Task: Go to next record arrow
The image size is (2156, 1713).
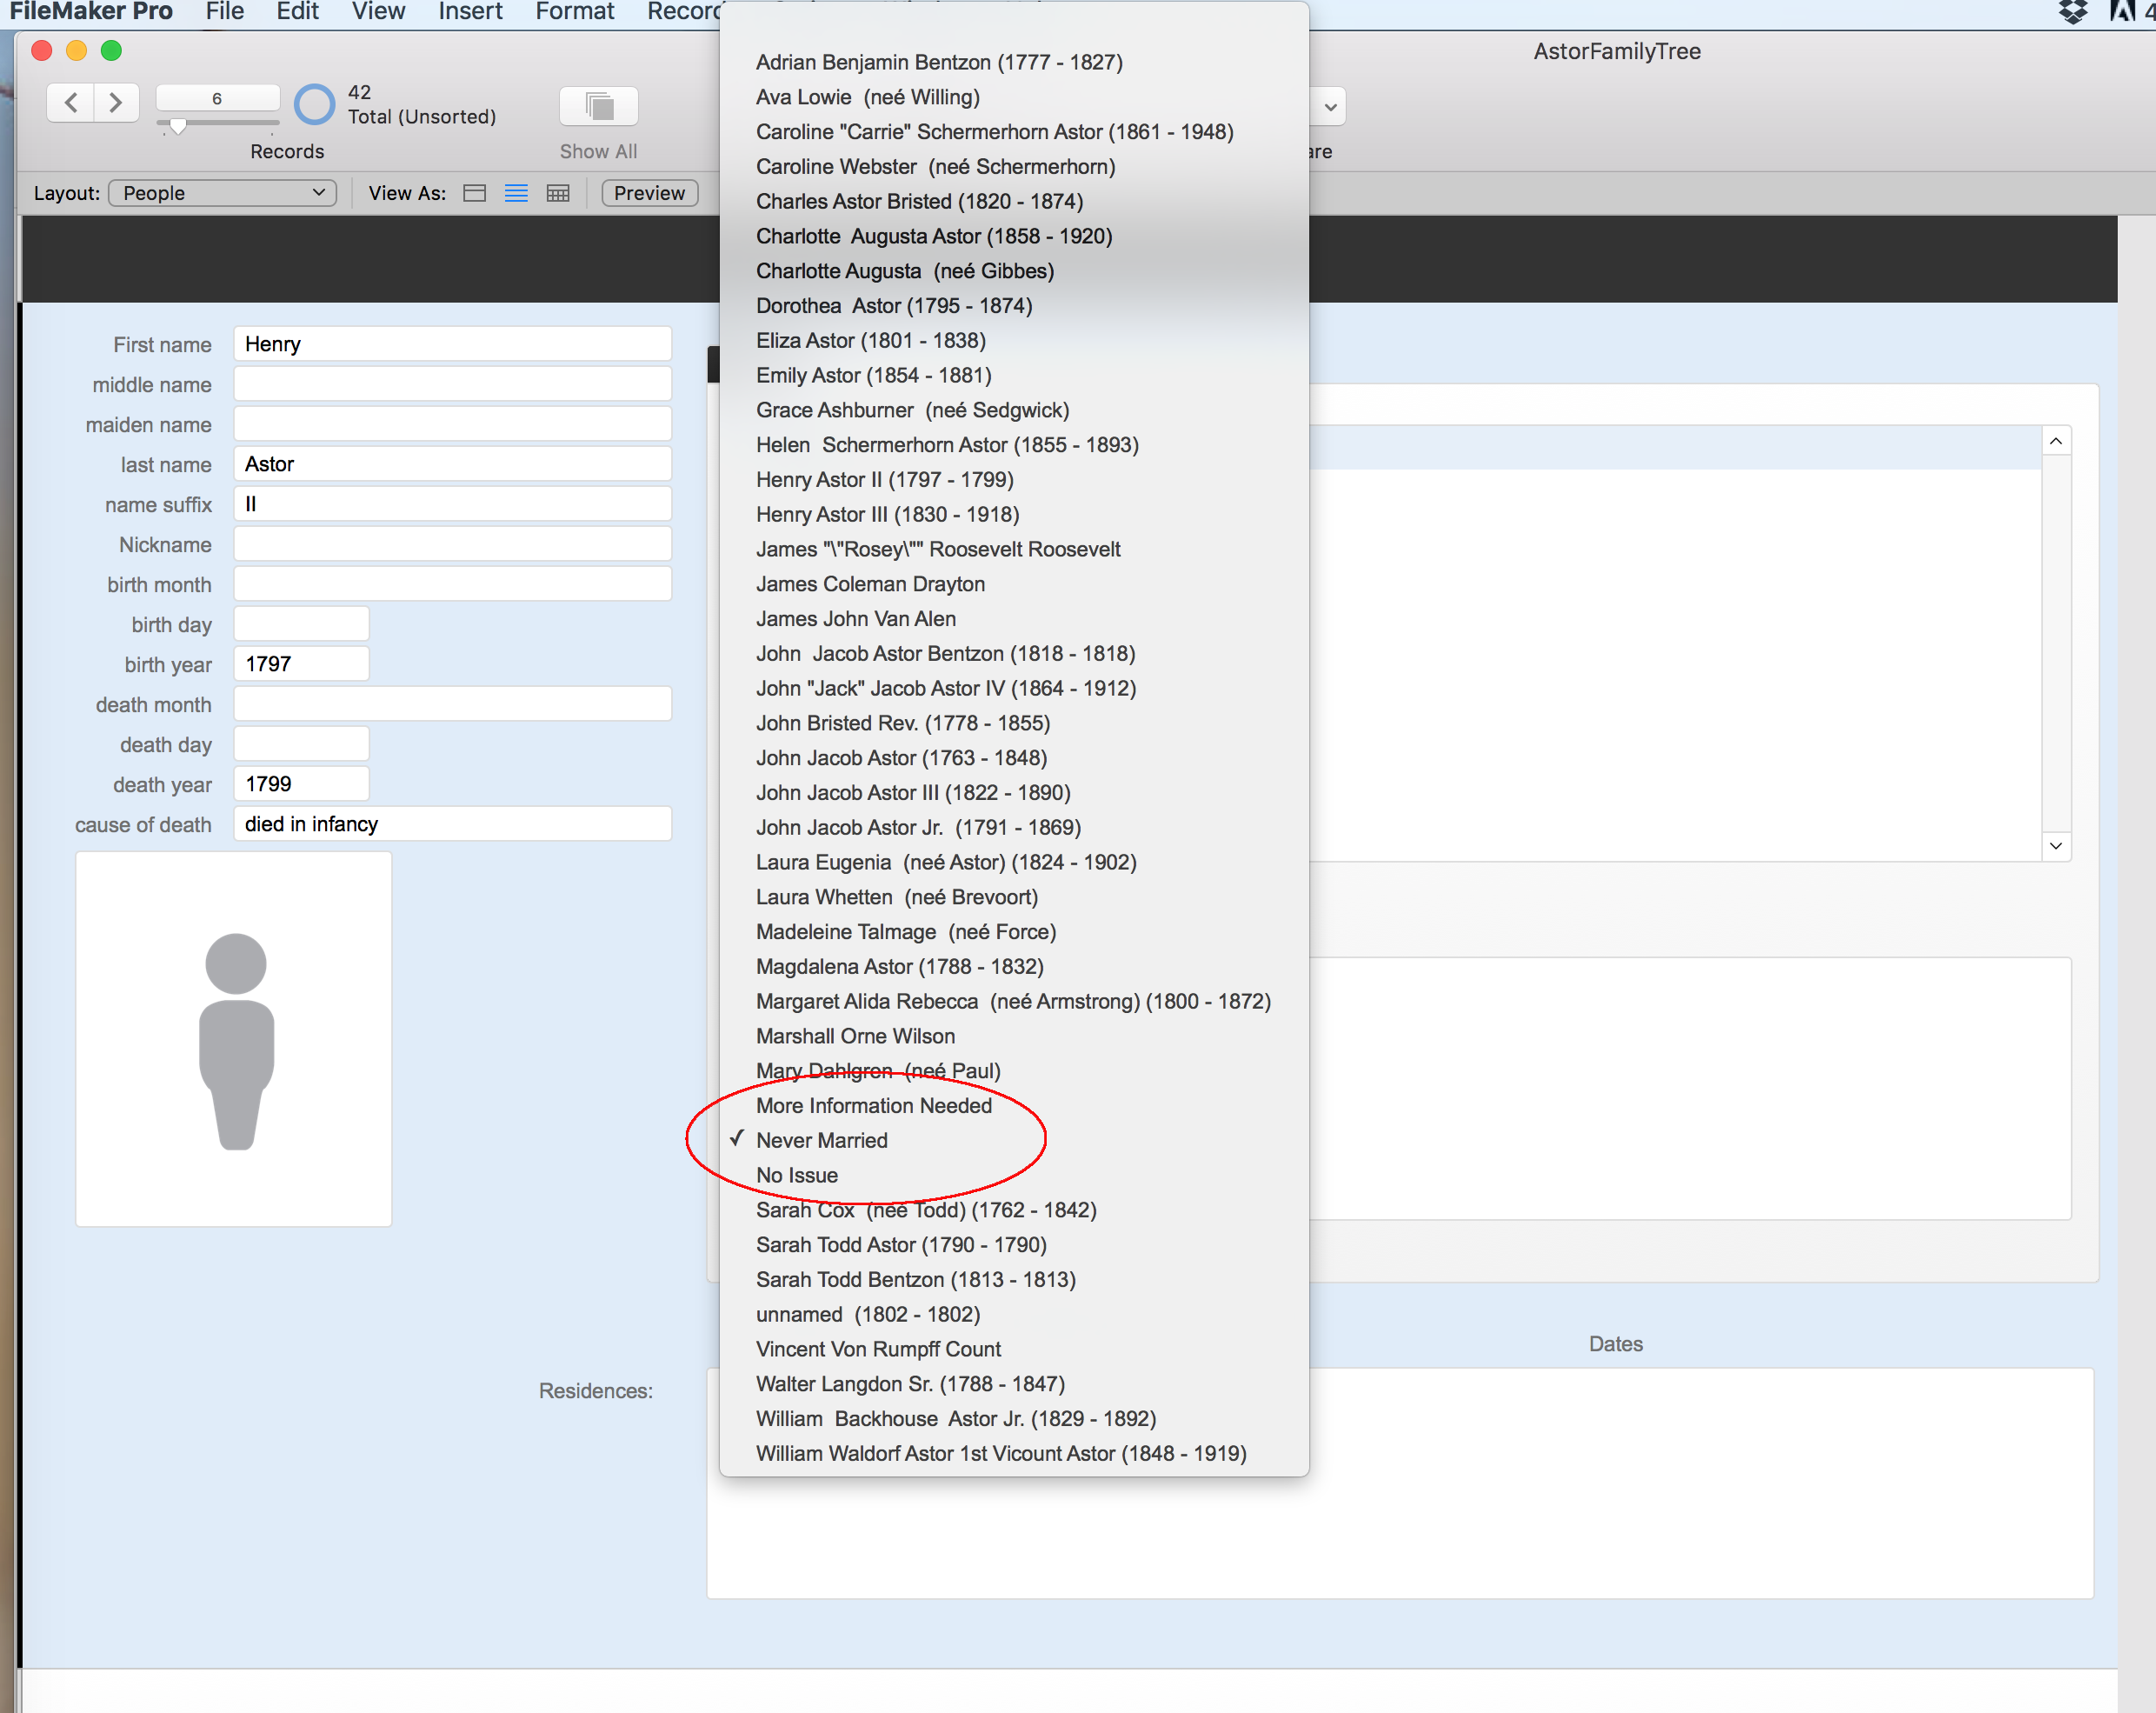Action: [x=116, y=102]
